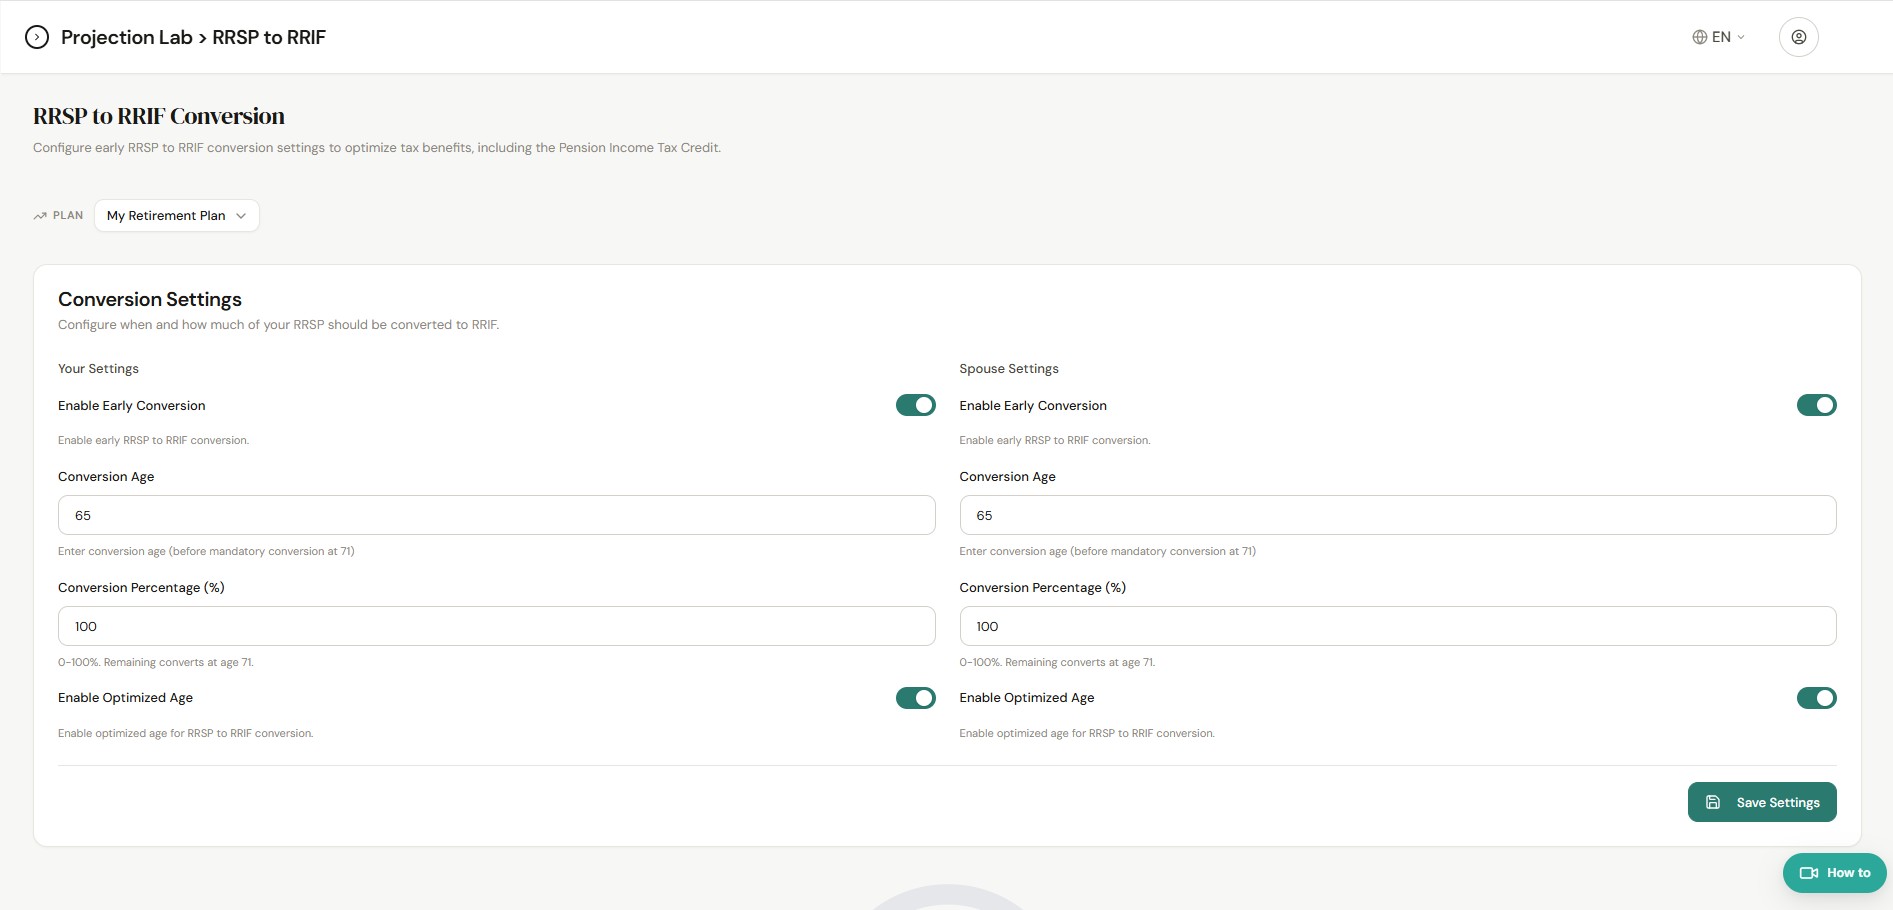Focus spouse Conversion Percentage input field
Viewport: 1893px width, 910px height.
click(x=1397, y=626)
